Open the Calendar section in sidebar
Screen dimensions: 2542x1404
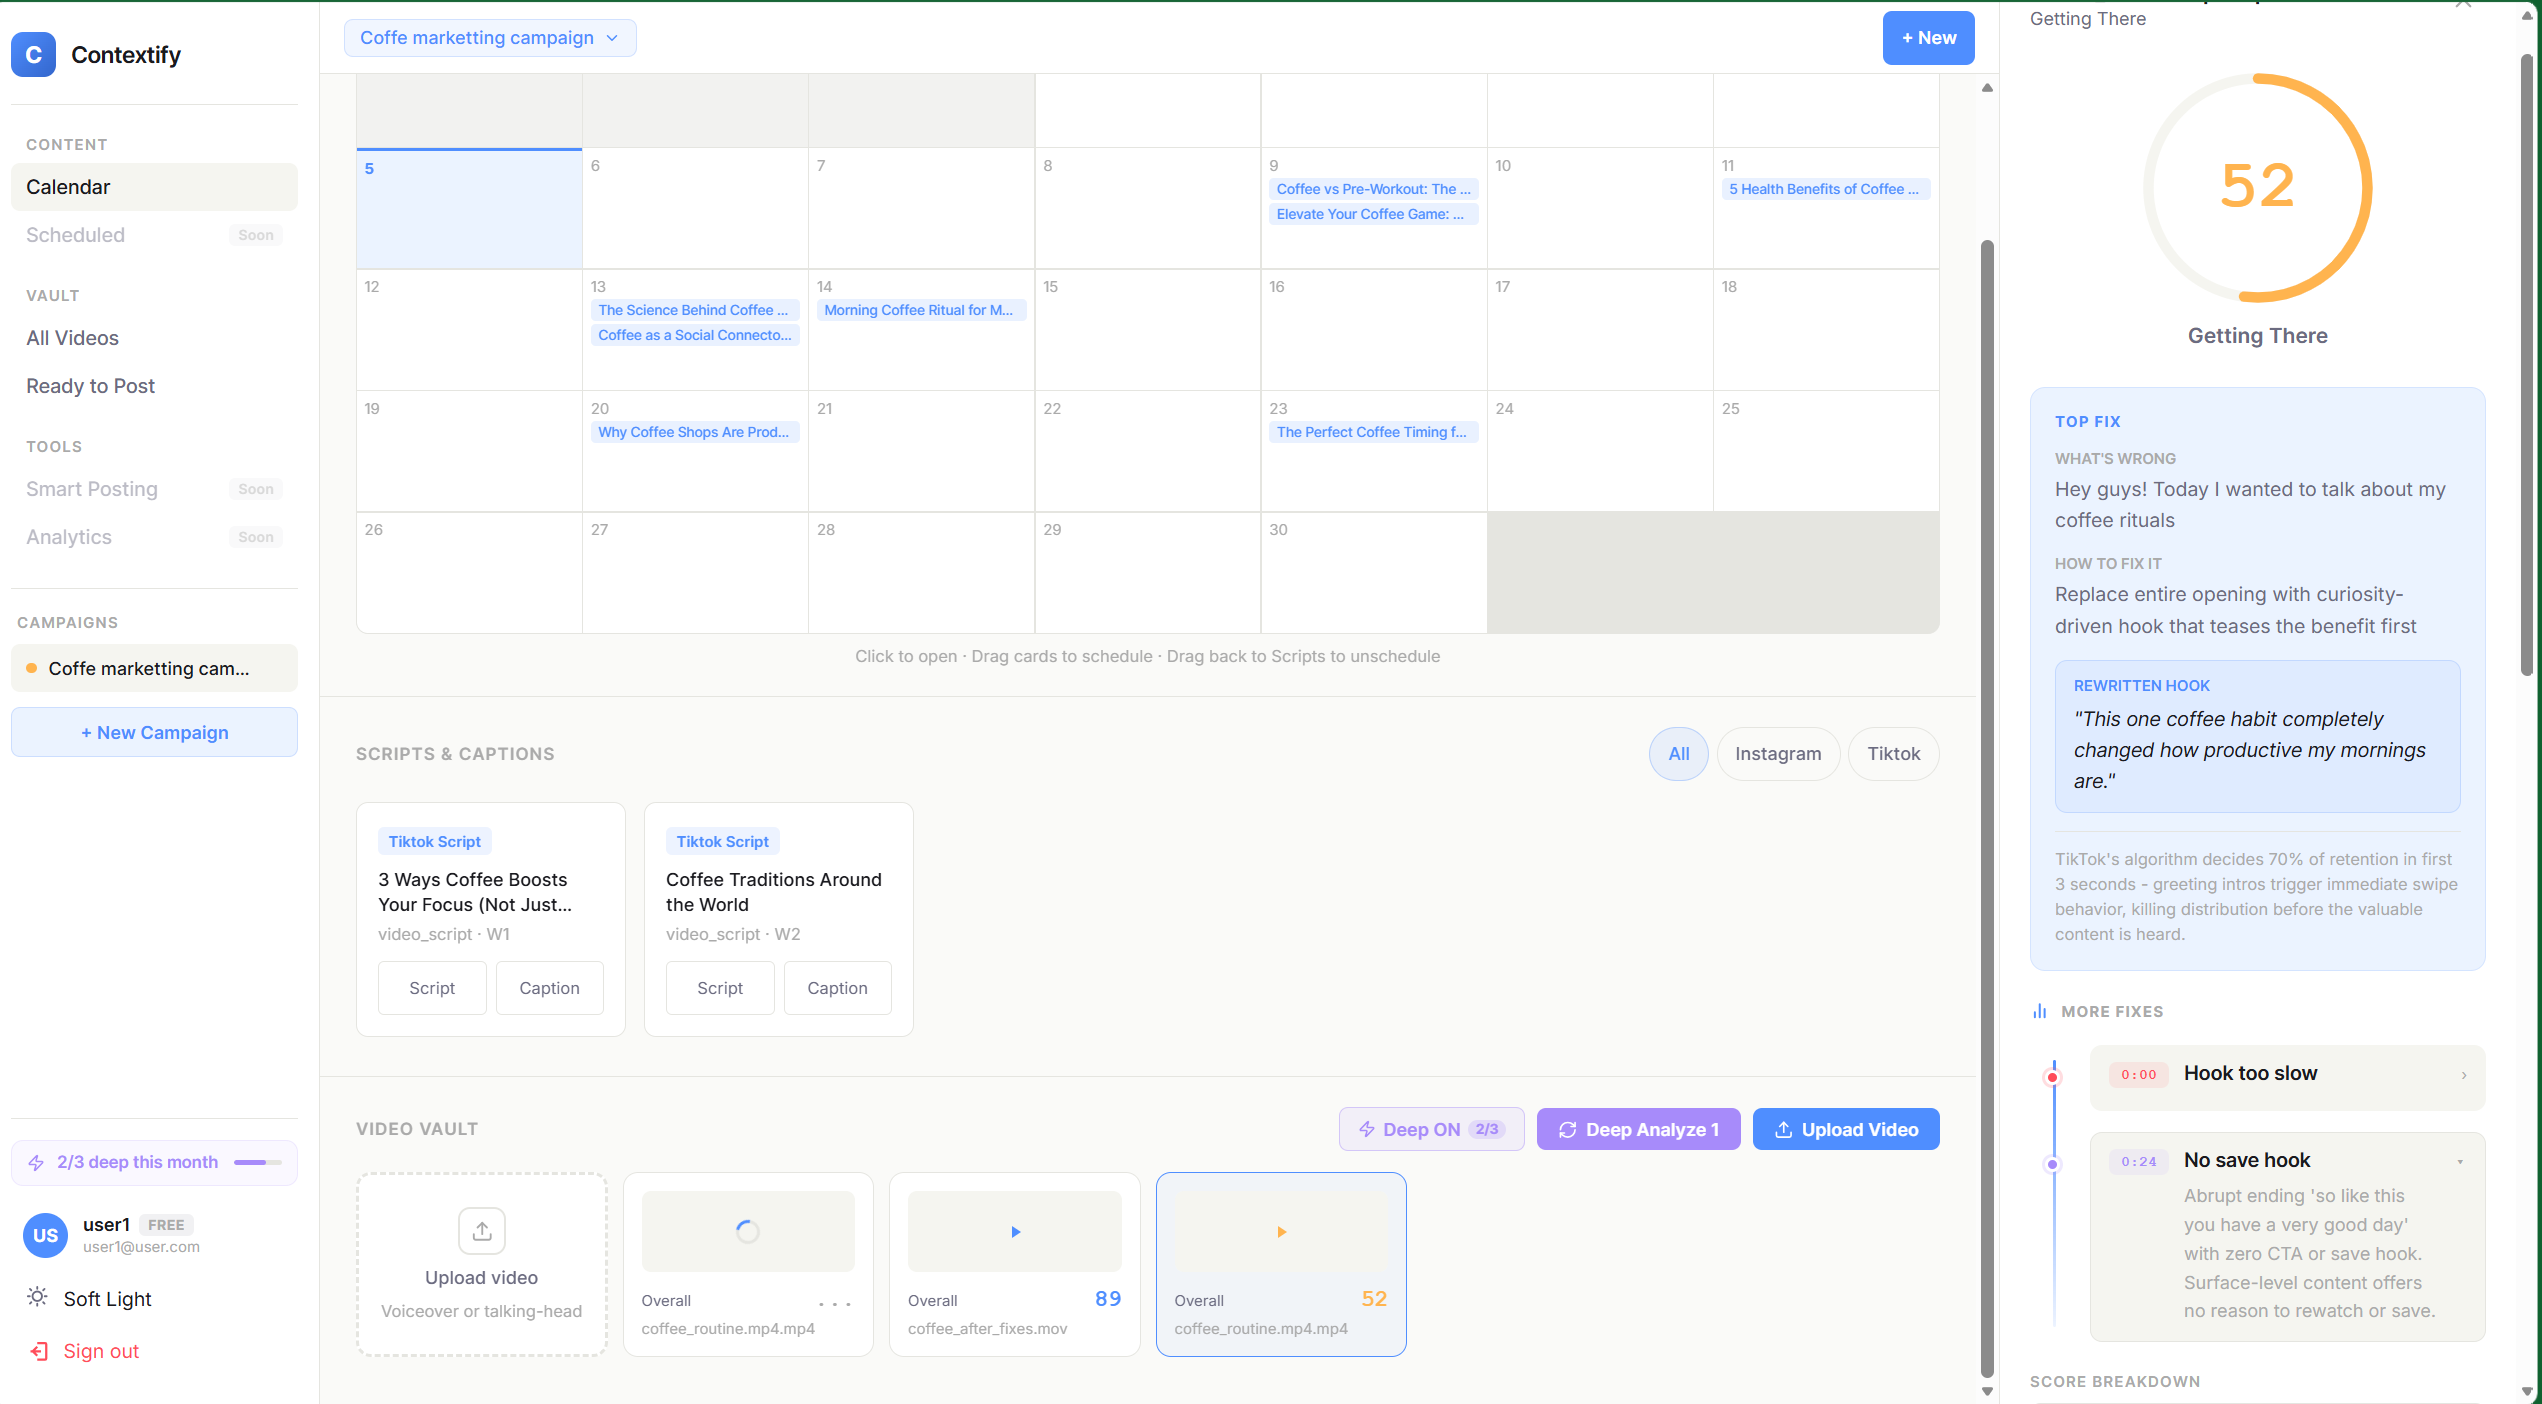(68, 187)
